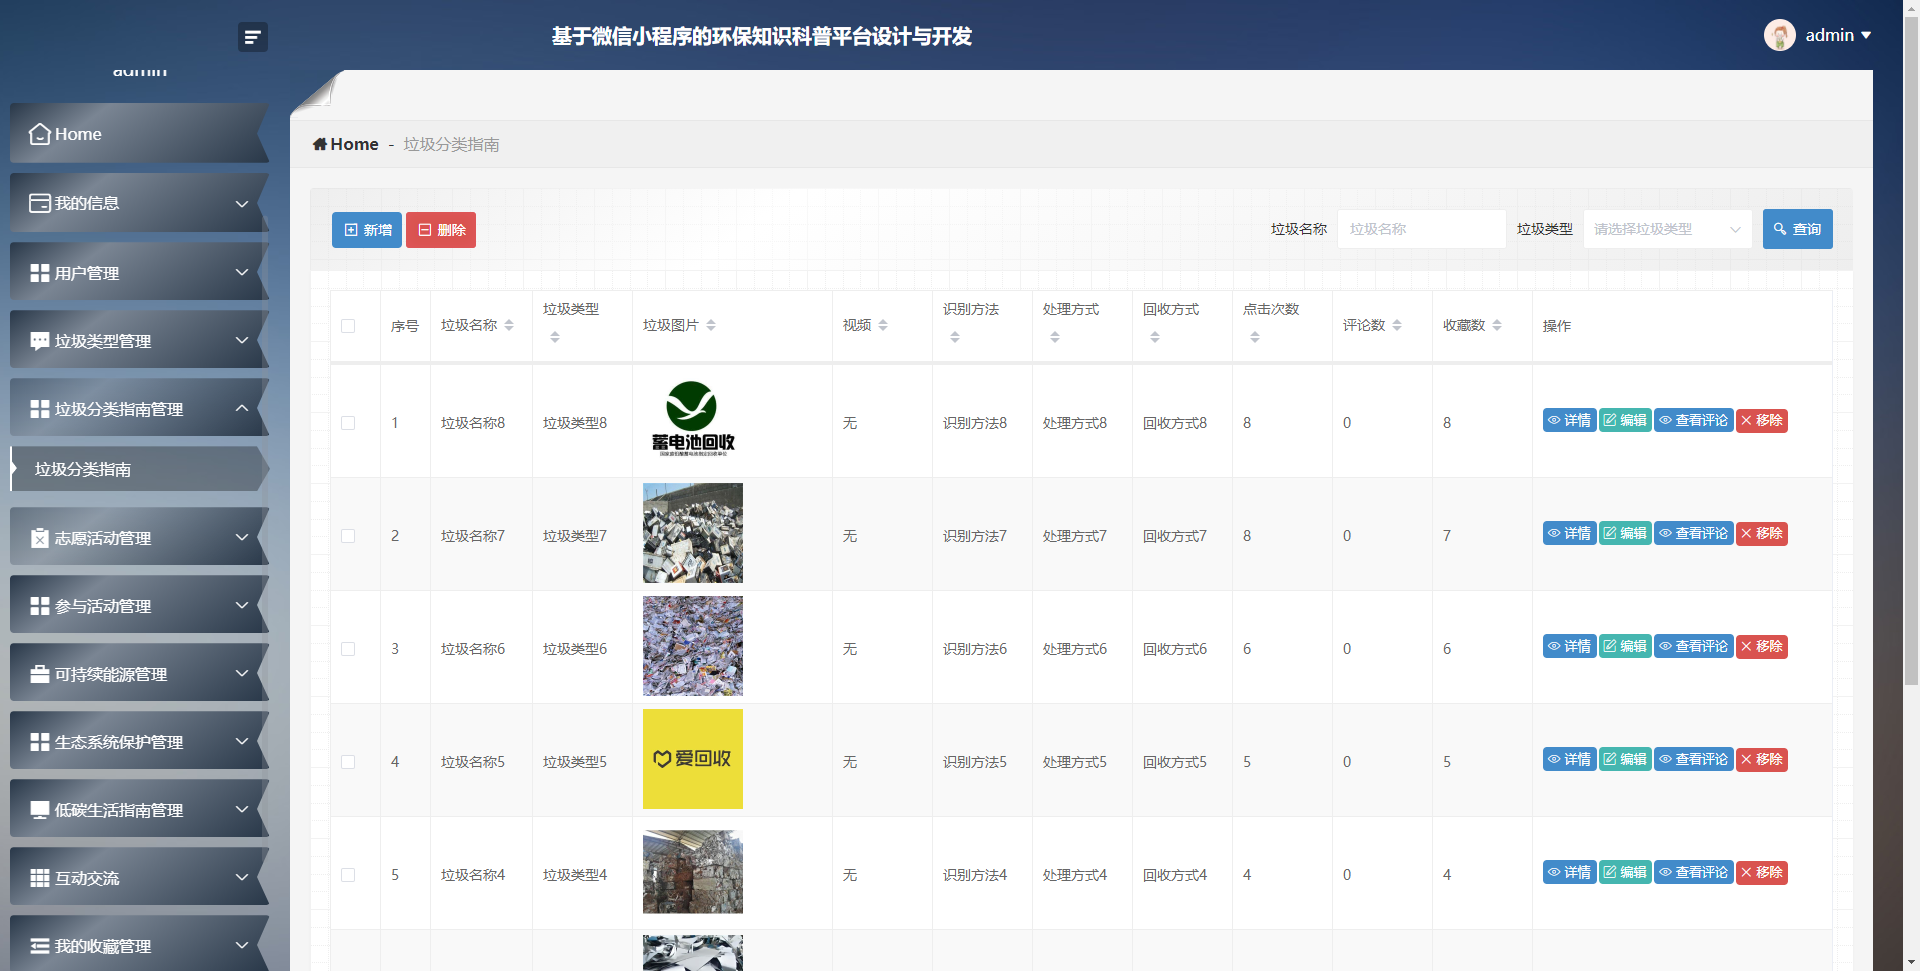Image resolution: width=1920 pixels, height=971 pixels.
Task: Open Home menu item in sidebar
Action: coord(138,134)
